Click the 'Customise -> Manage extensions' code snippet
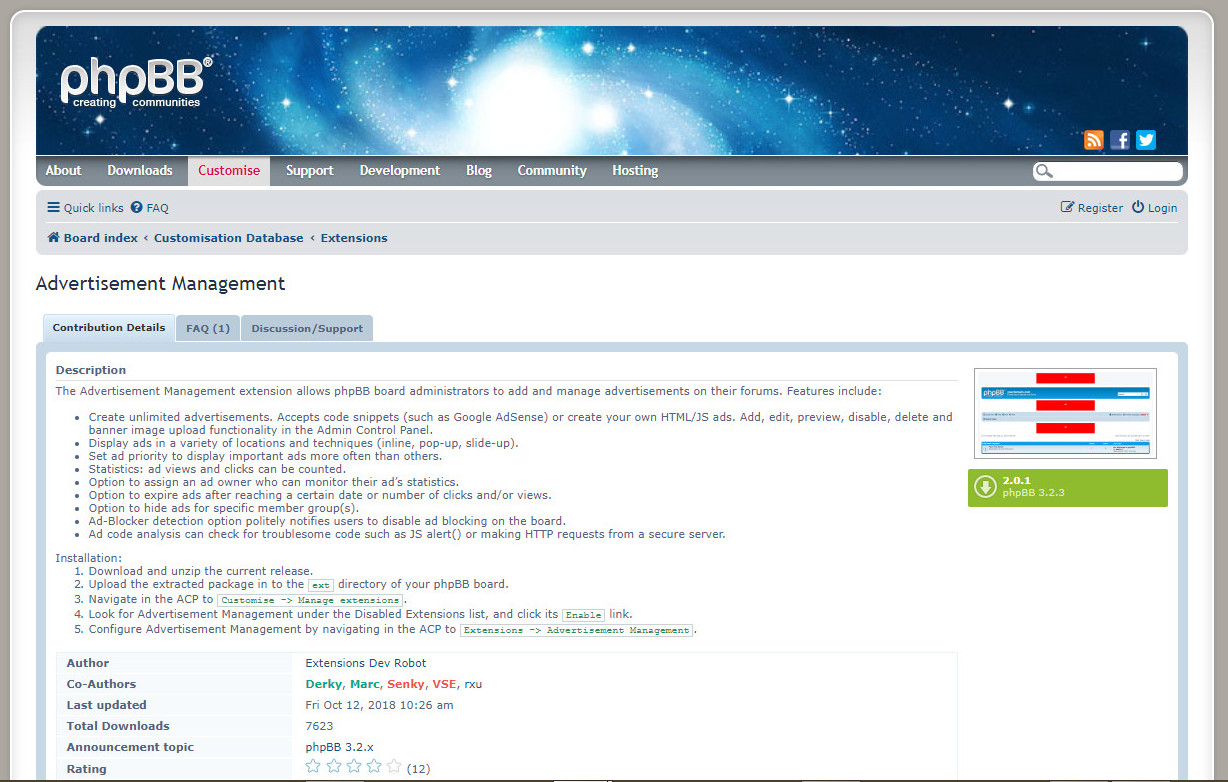 (x=310, y=600)
